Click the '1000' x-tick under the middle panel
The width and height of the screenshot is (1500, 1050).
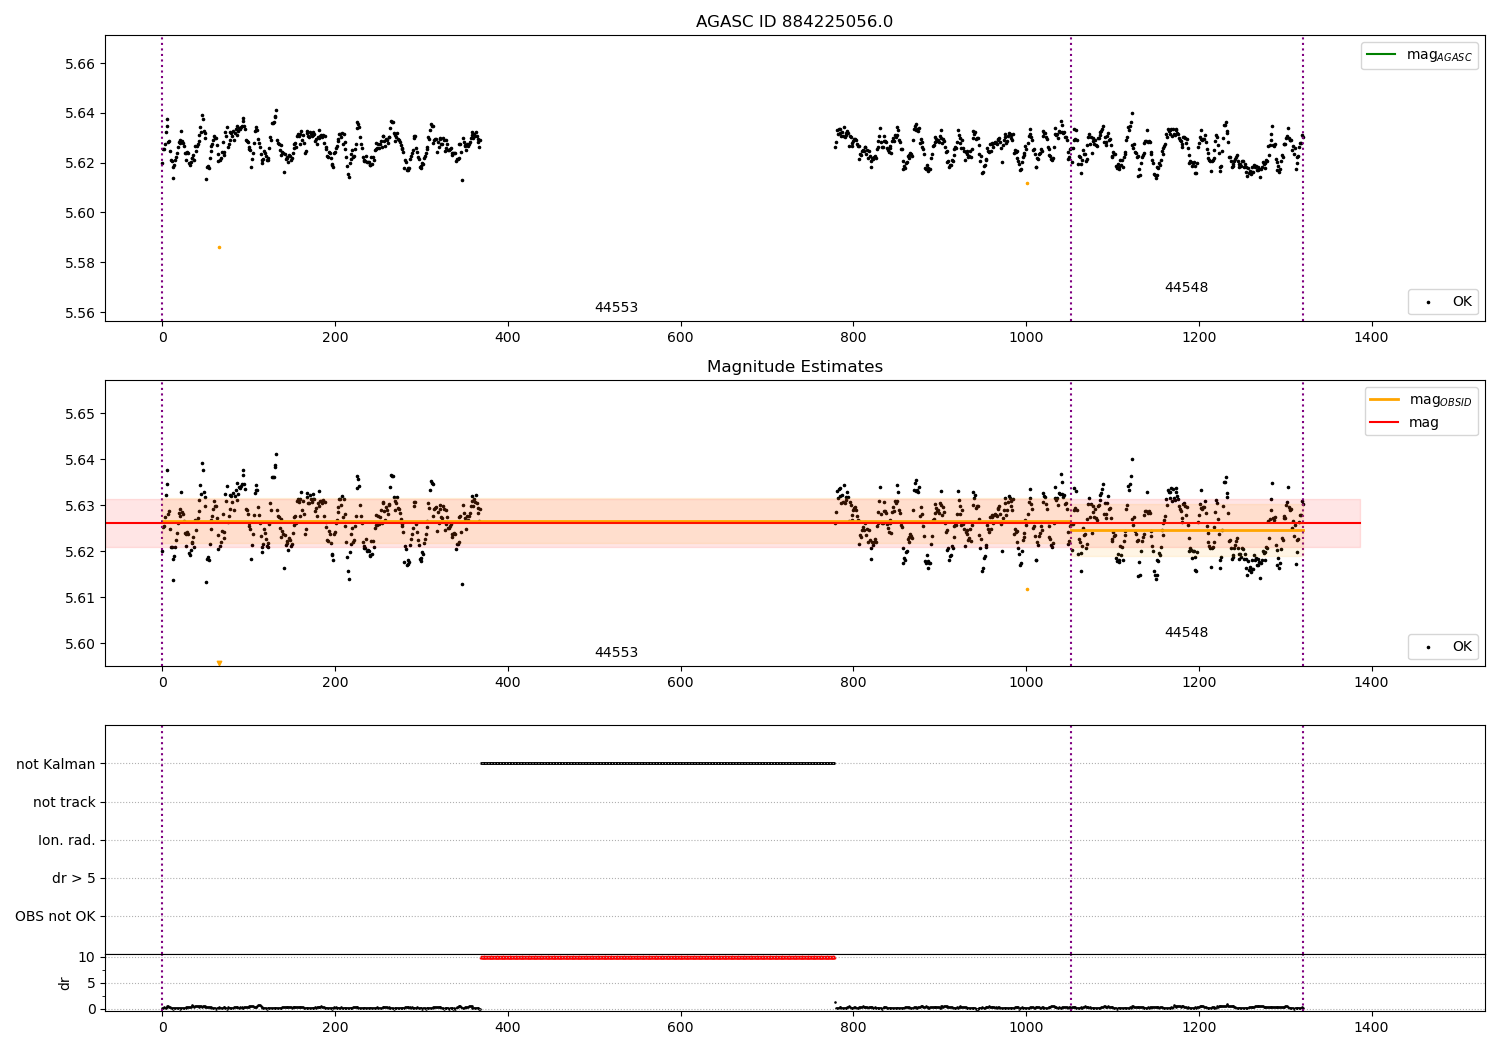click(x=1025, y=682)
